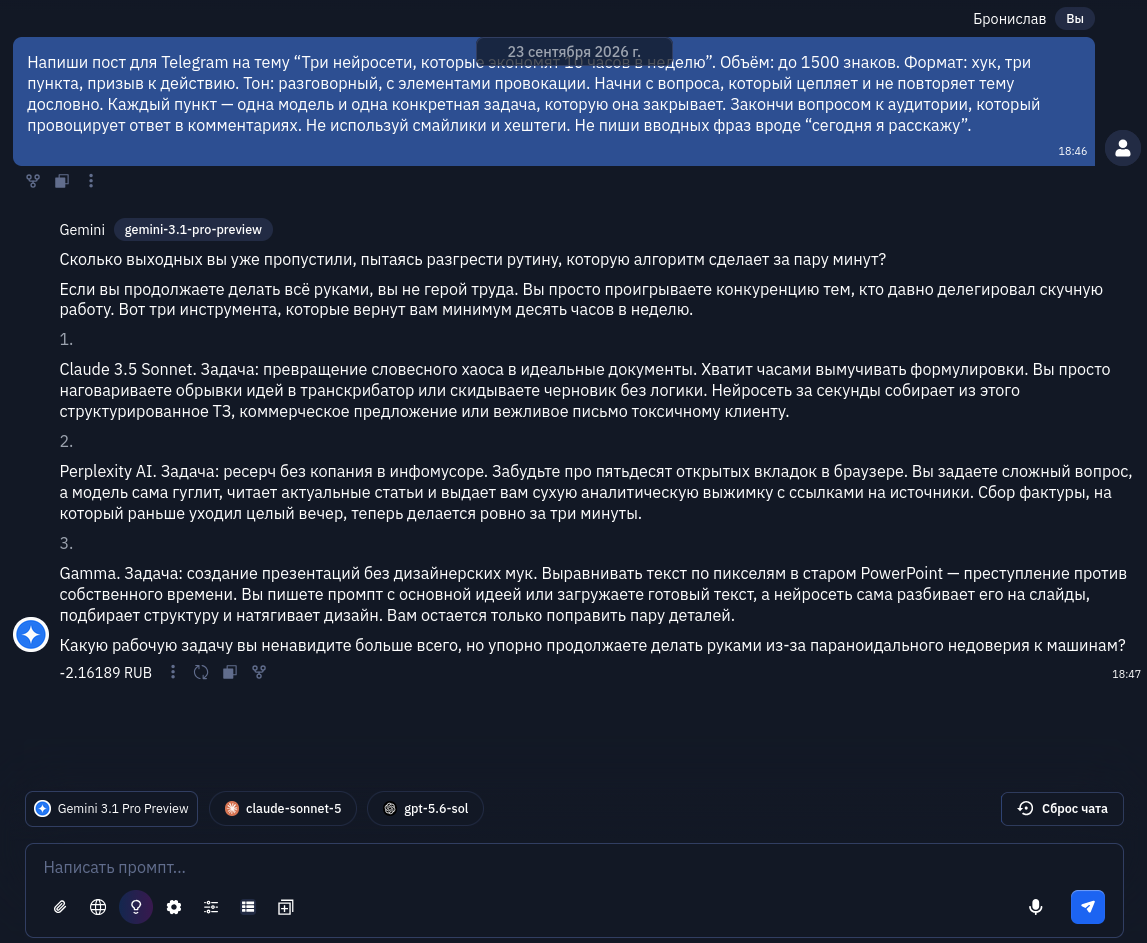The width and height of the screenshot is (1147, 943).
Task: Click into the Написать промпт input field
Action: pyautogui.click(x=574, y=868)
